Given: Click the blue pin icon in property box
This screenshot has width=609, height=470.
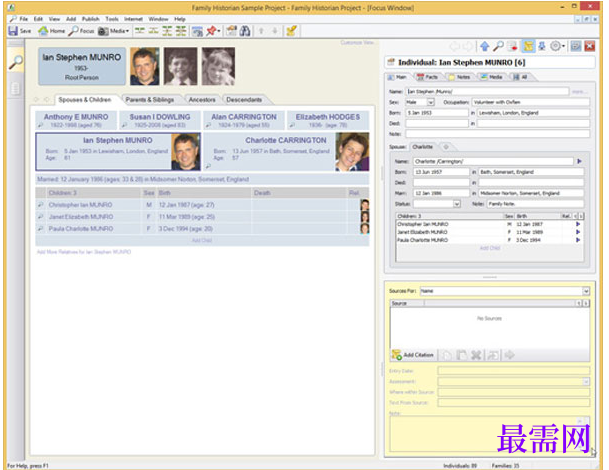Looking at the screenshot, I should click(x=542, y=46).
